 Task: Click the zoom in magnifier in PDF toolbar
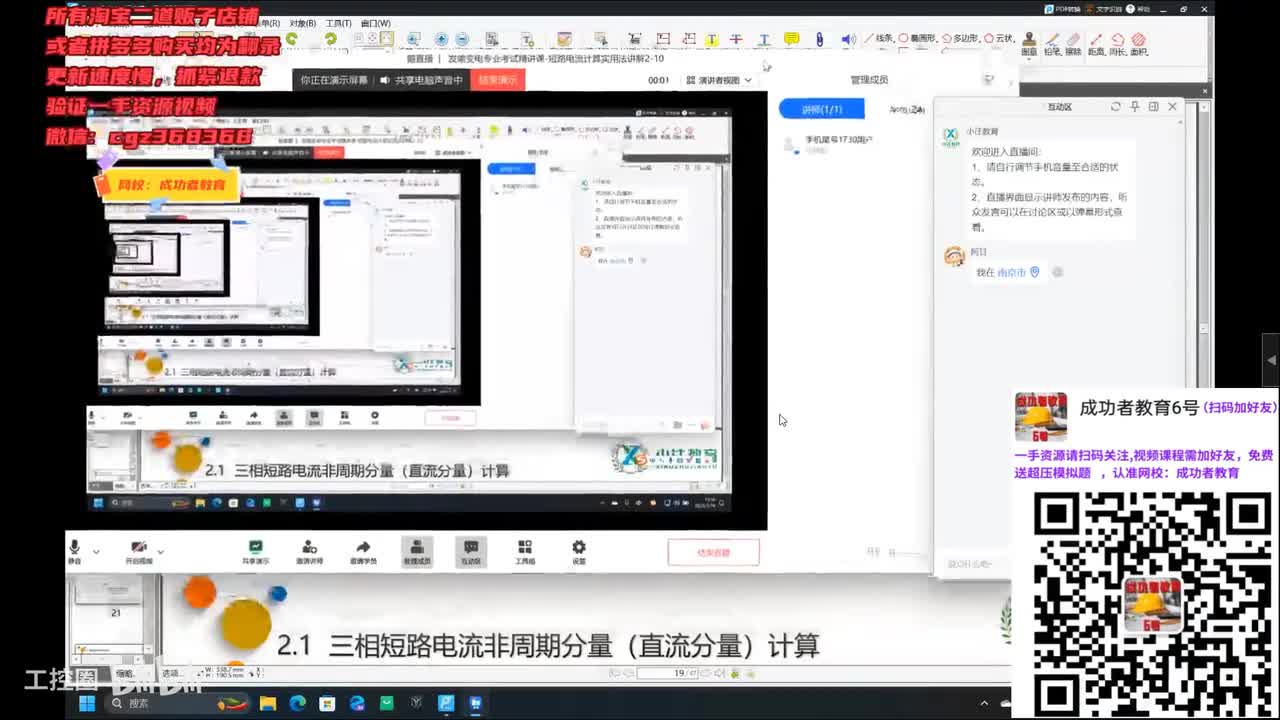pos(441,39)
